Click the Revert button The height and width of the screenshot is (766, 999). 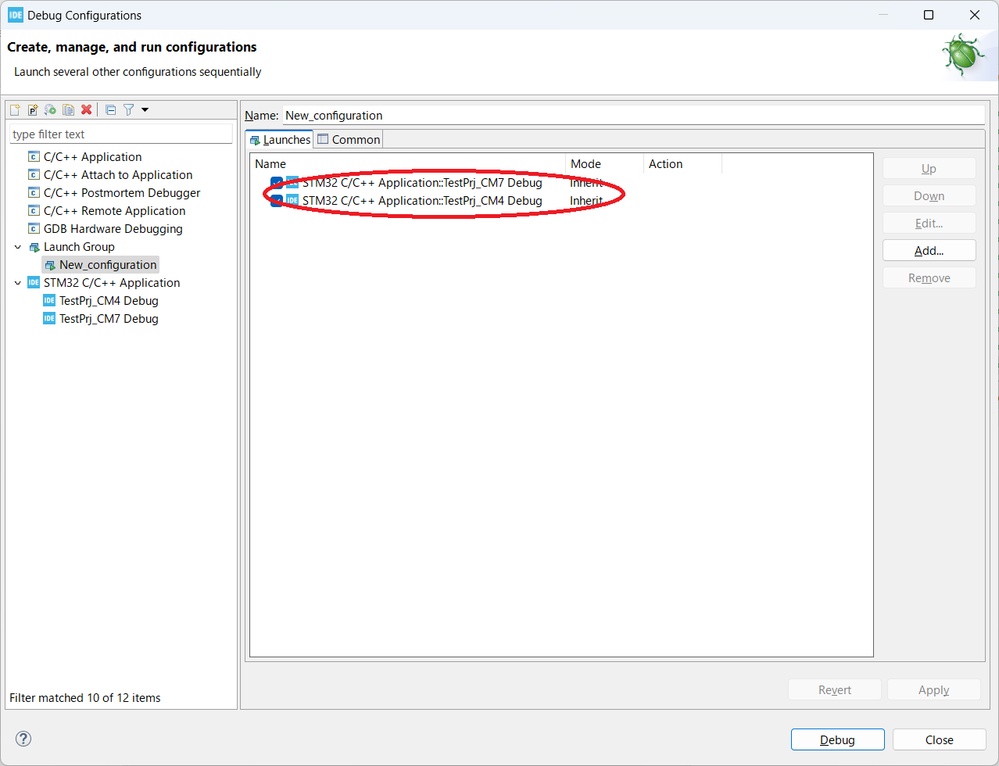point(835,690)
